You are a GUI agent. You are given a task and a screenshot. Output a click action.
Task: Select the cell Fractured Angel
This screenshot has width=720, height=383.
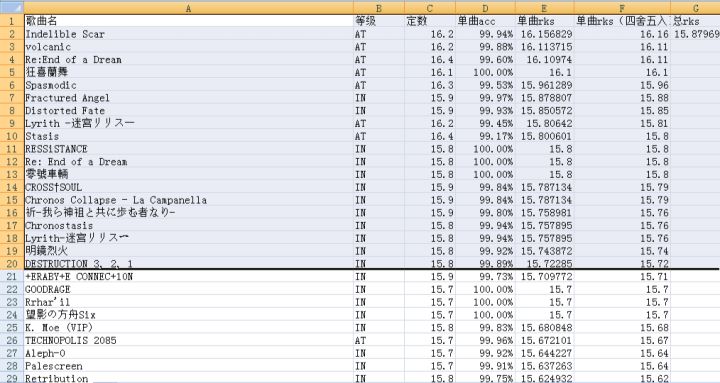coord(188,97)
